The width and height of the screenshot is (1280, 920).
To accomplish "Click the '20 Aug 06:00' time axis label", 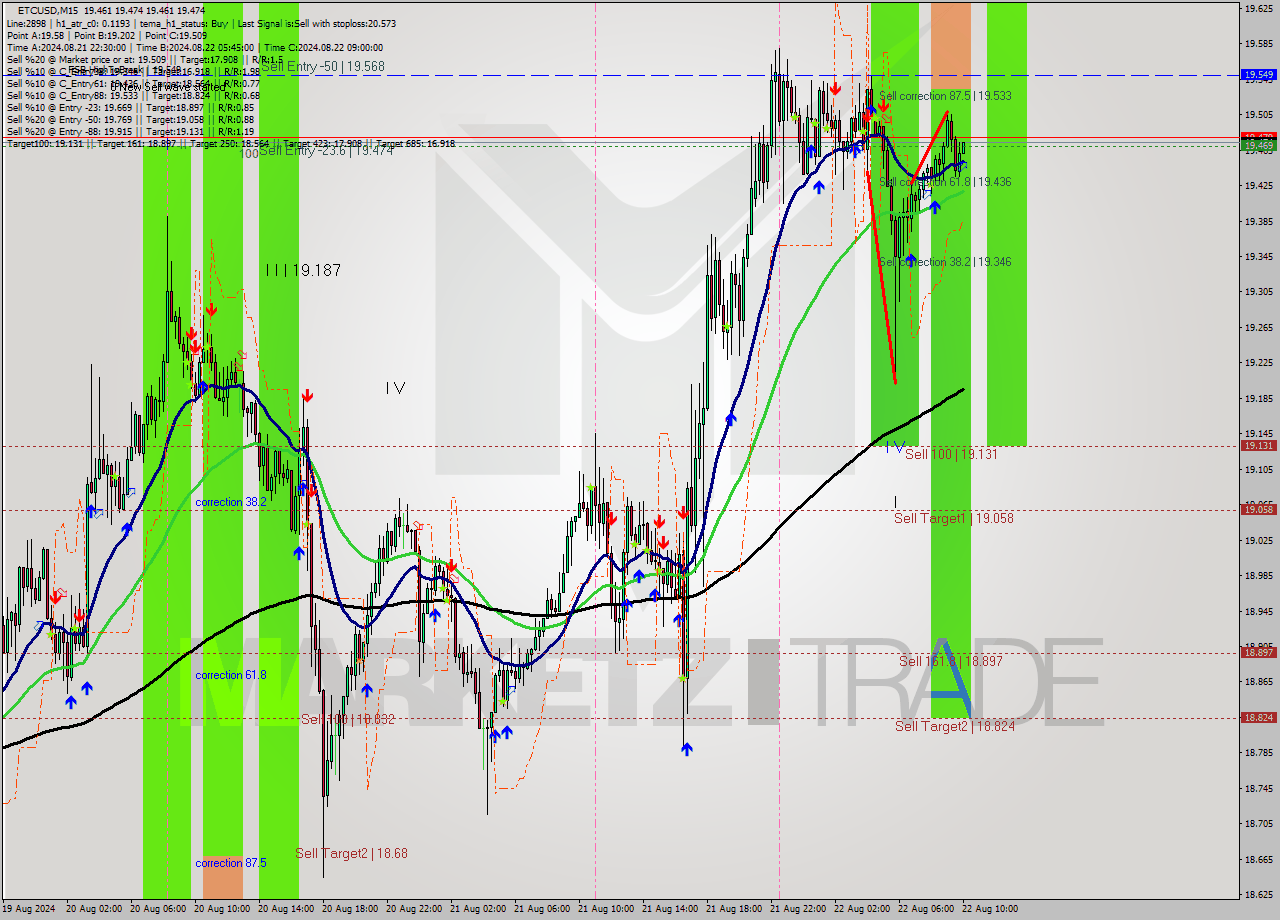I will pos(158,909).
